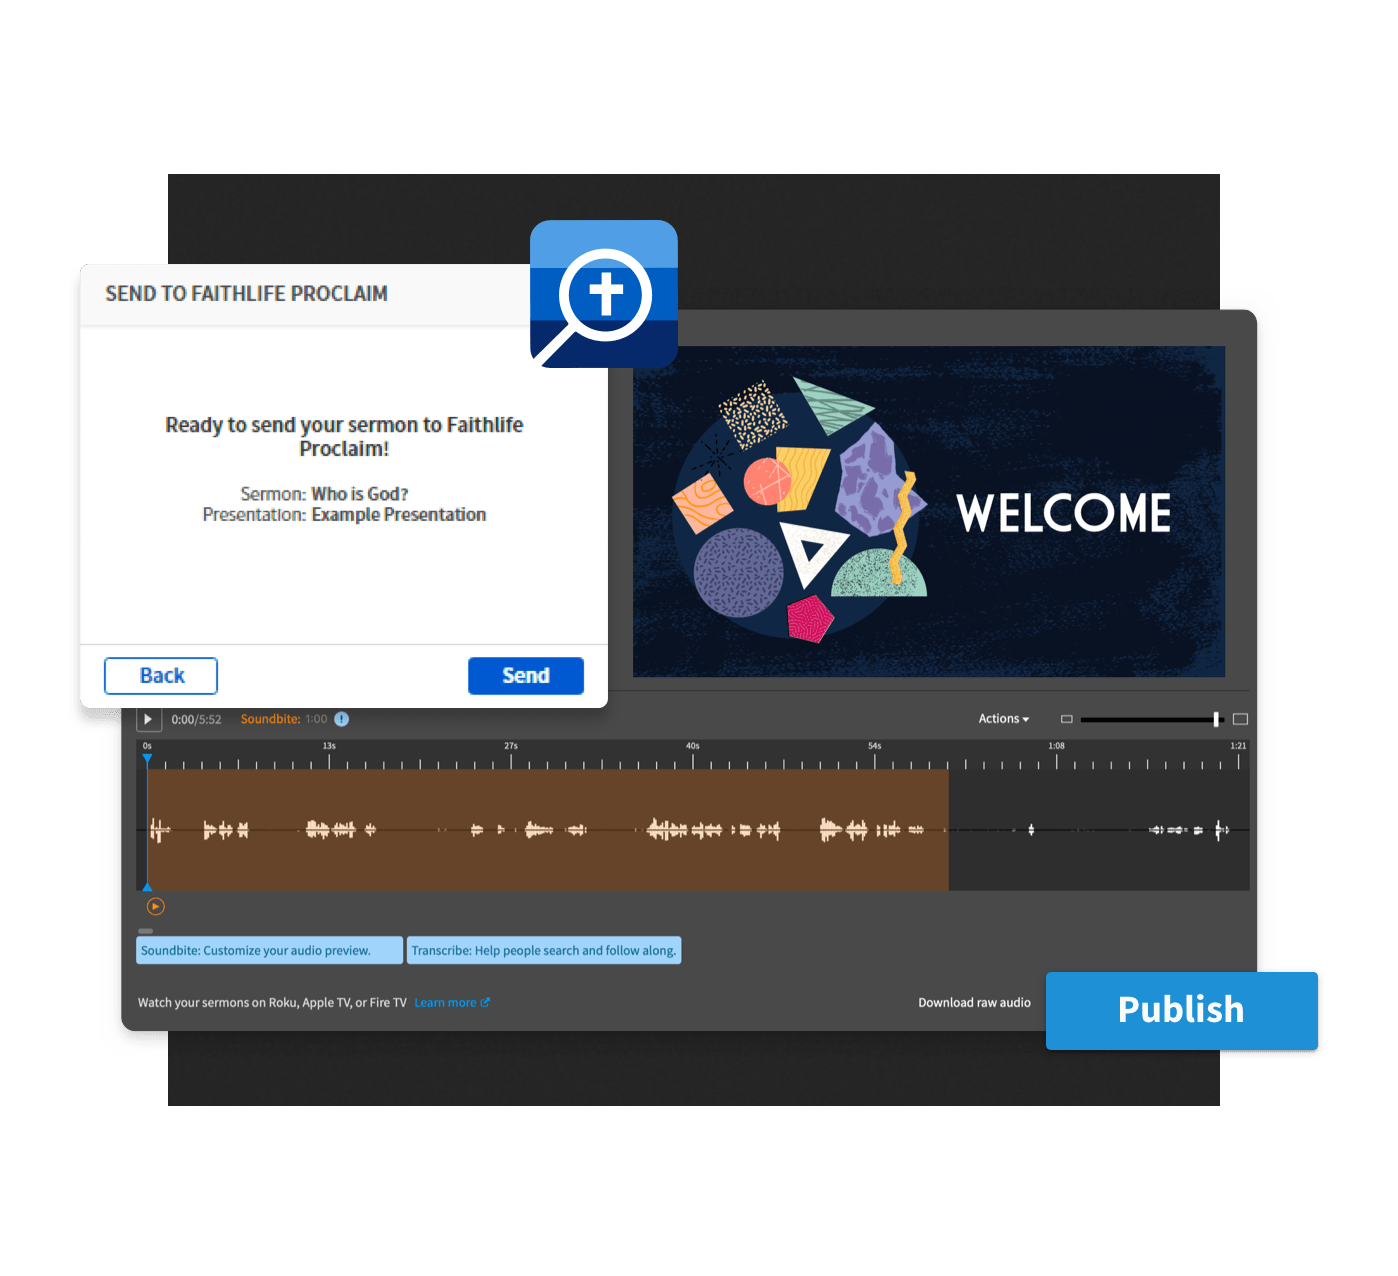Click the WELCOME slide preview
This screenshot has height=1276, width=1398.
pos(929,512)
